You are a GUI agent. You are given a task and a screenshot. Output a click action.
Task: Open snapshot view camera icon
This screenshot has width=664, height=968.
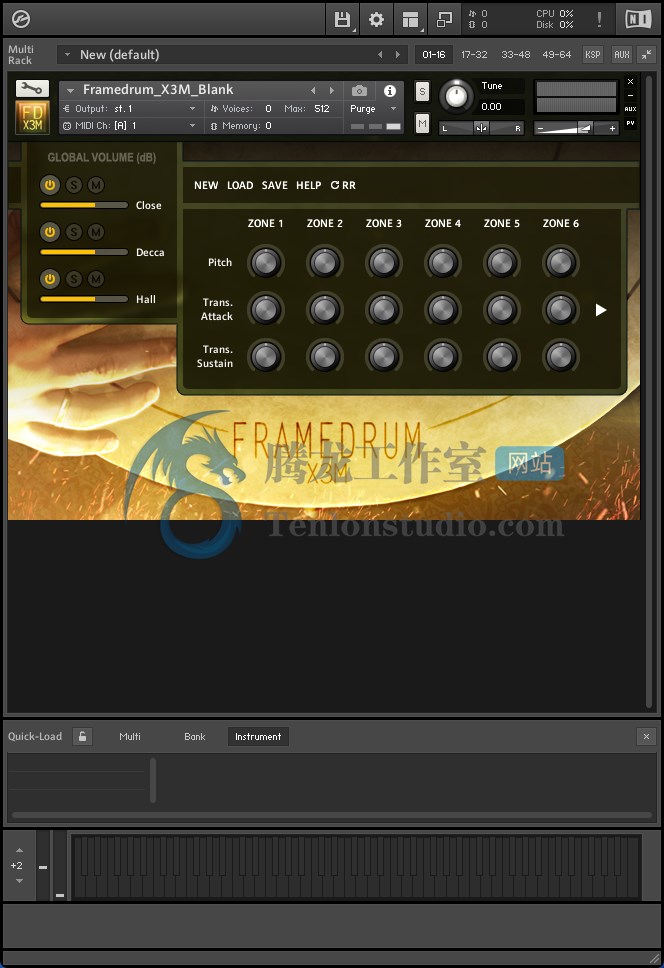tap(360, 91)
